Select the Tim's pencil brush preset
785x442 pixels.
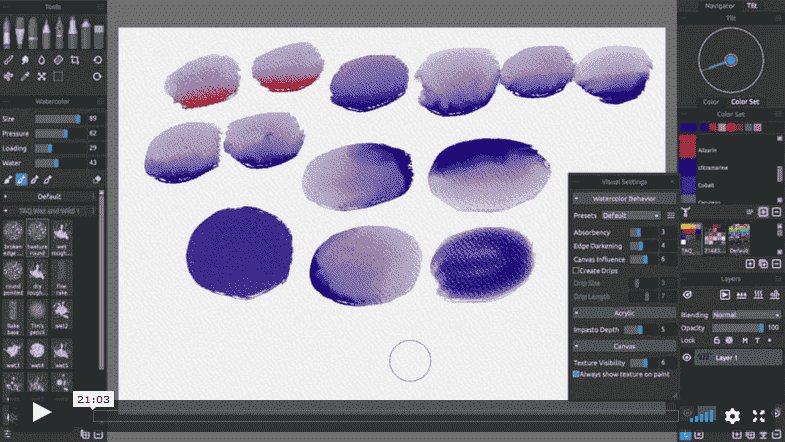[x=38, y=317]
